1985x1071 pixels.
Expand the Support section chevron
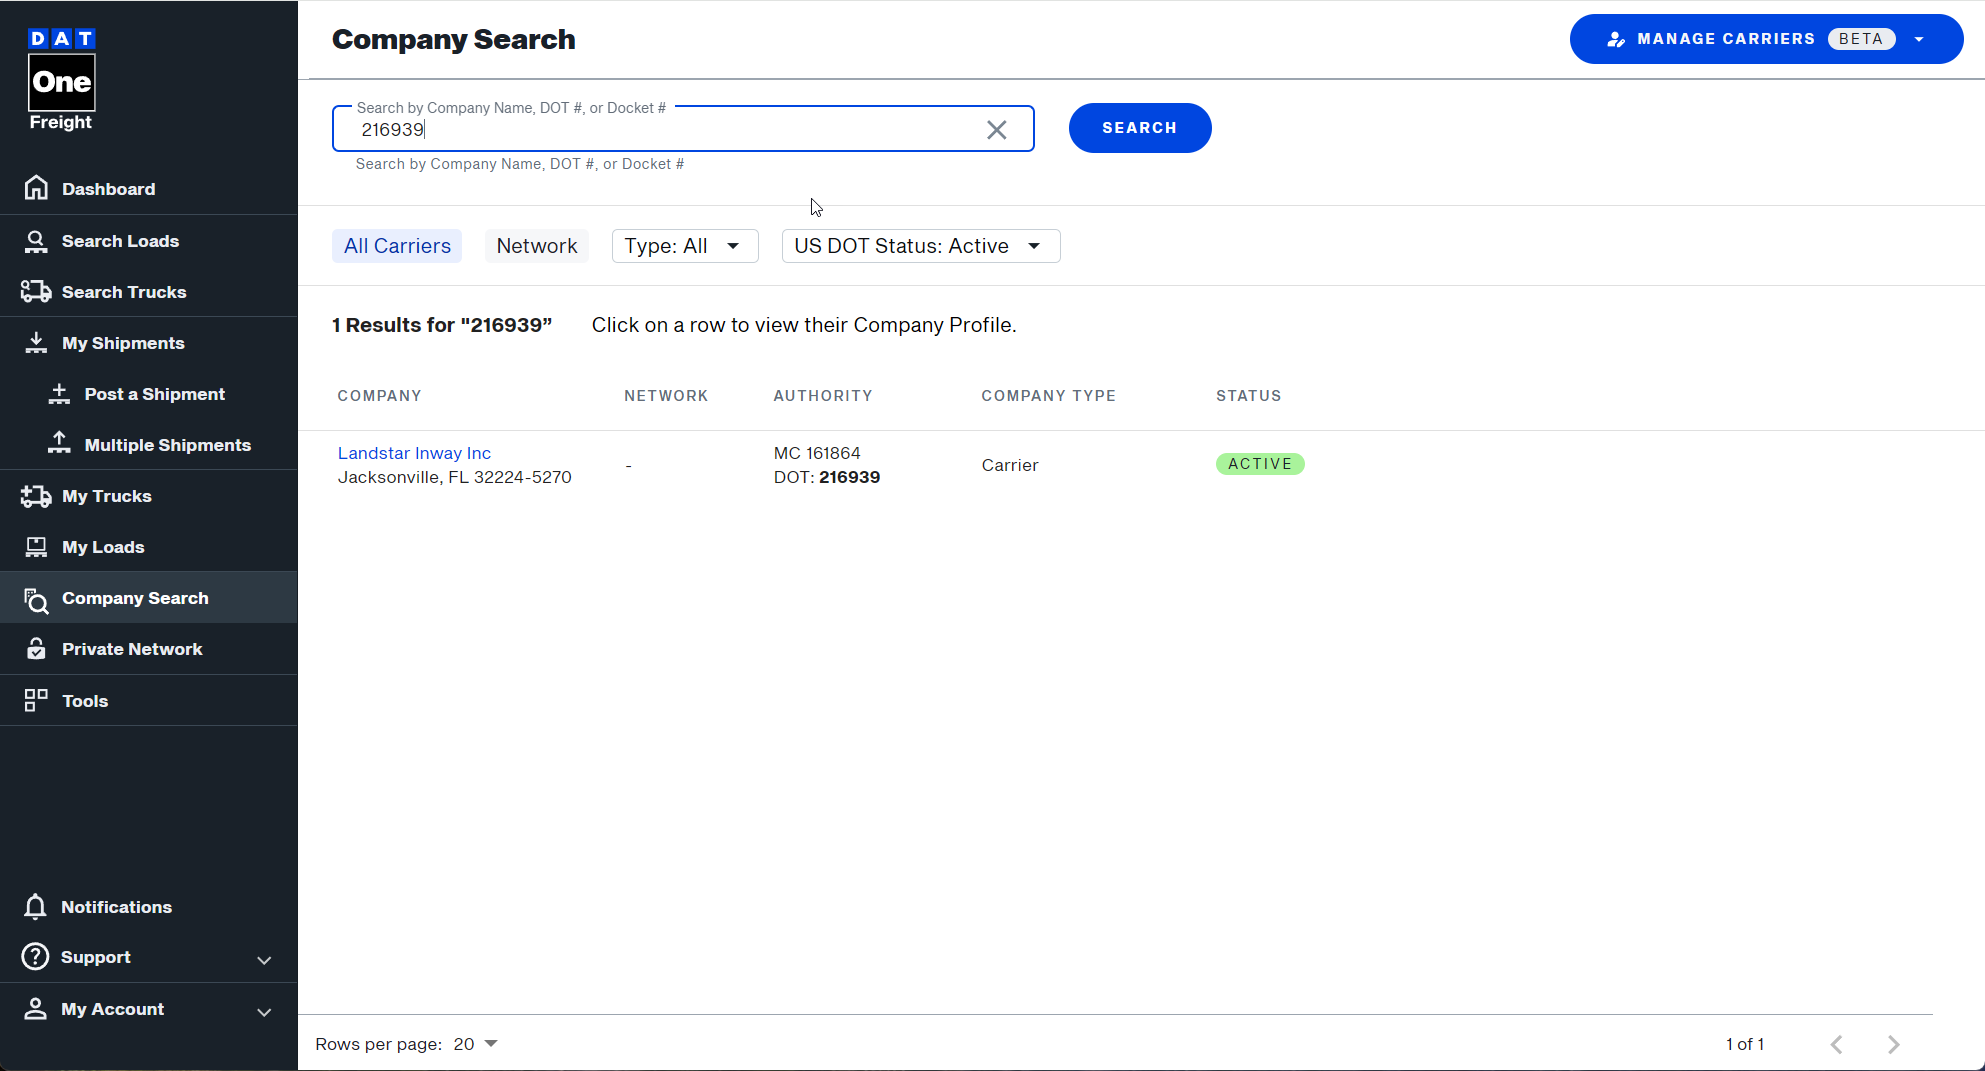264,960
